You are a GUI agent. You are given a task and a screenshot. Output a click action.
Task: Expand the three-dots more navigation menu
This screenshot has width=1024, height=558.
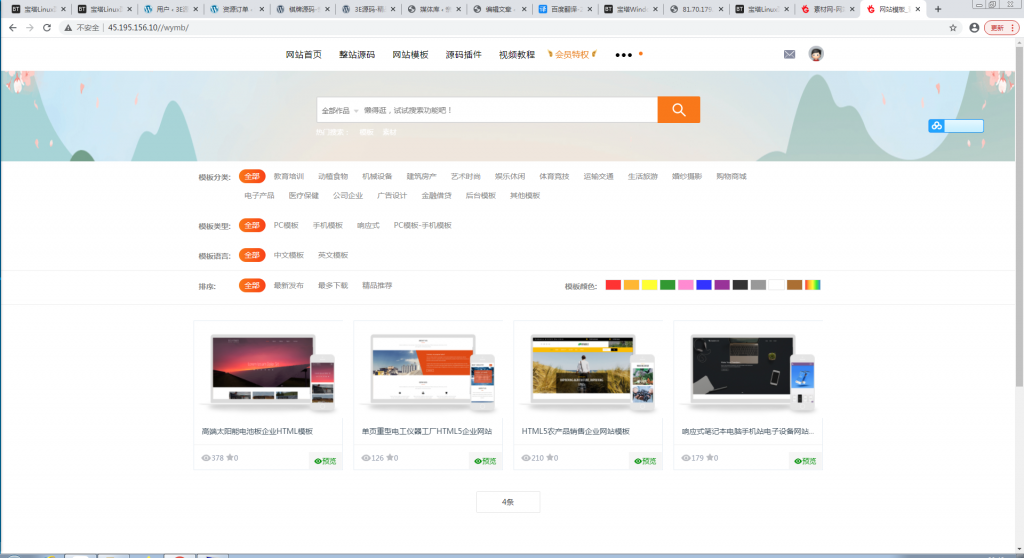point(624,54)
